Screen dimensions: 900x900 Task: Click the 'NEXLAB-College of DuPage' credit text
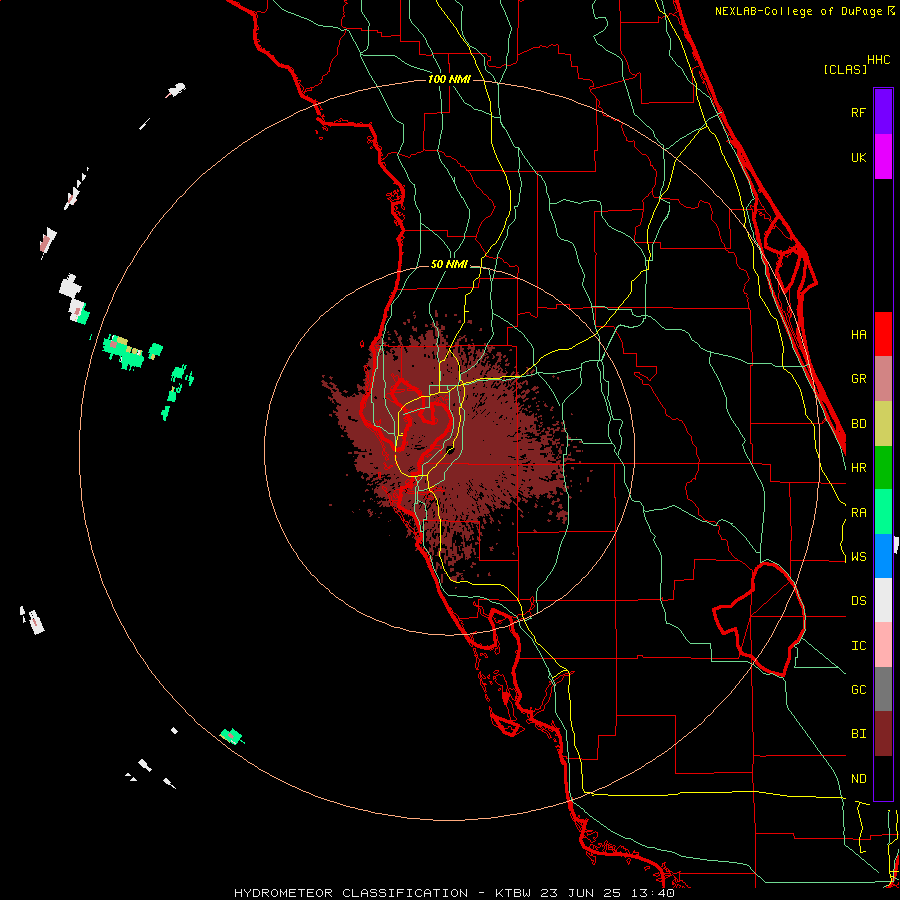(798, 11)
